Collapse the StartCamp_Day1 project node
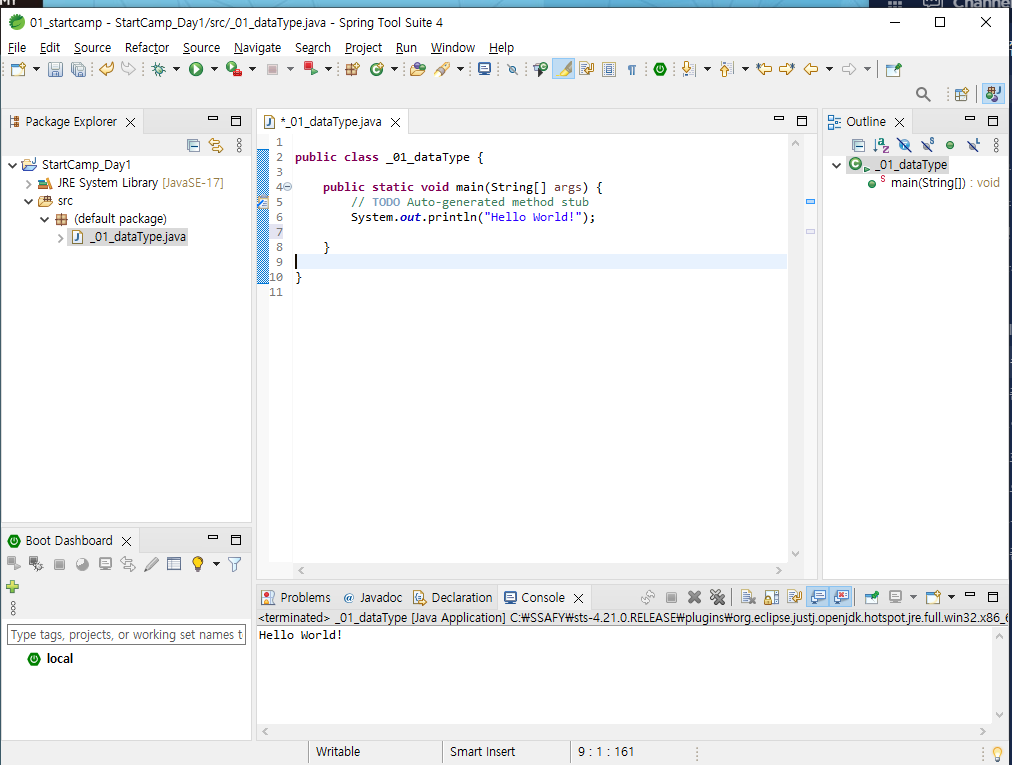Viewport: 1012px width, 765px height. (12, 165)
